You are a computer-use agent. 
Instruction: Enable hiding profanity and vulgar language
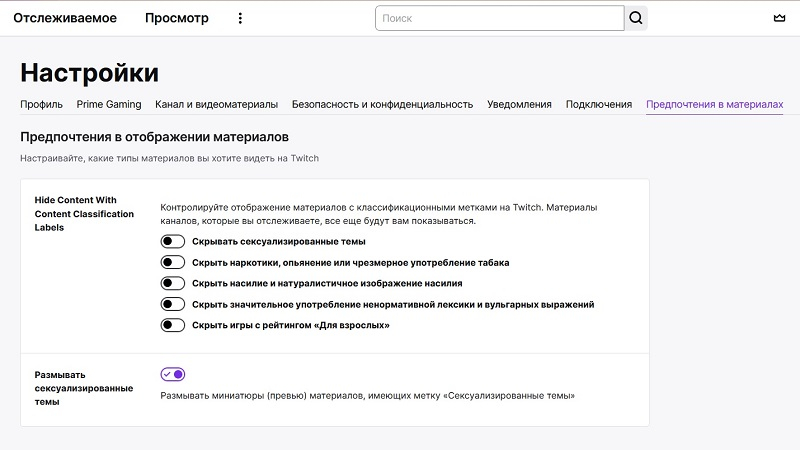(173, 304)
